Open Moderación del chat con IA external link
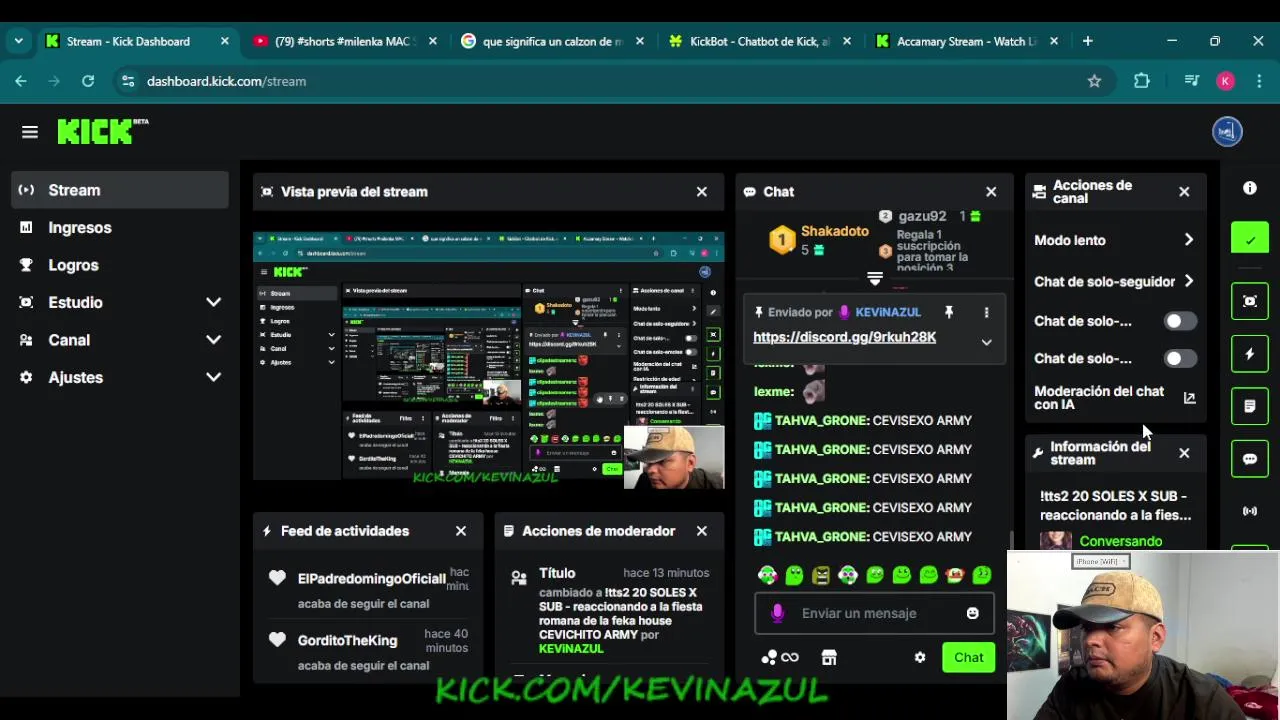 click(x=1189, y=398)
